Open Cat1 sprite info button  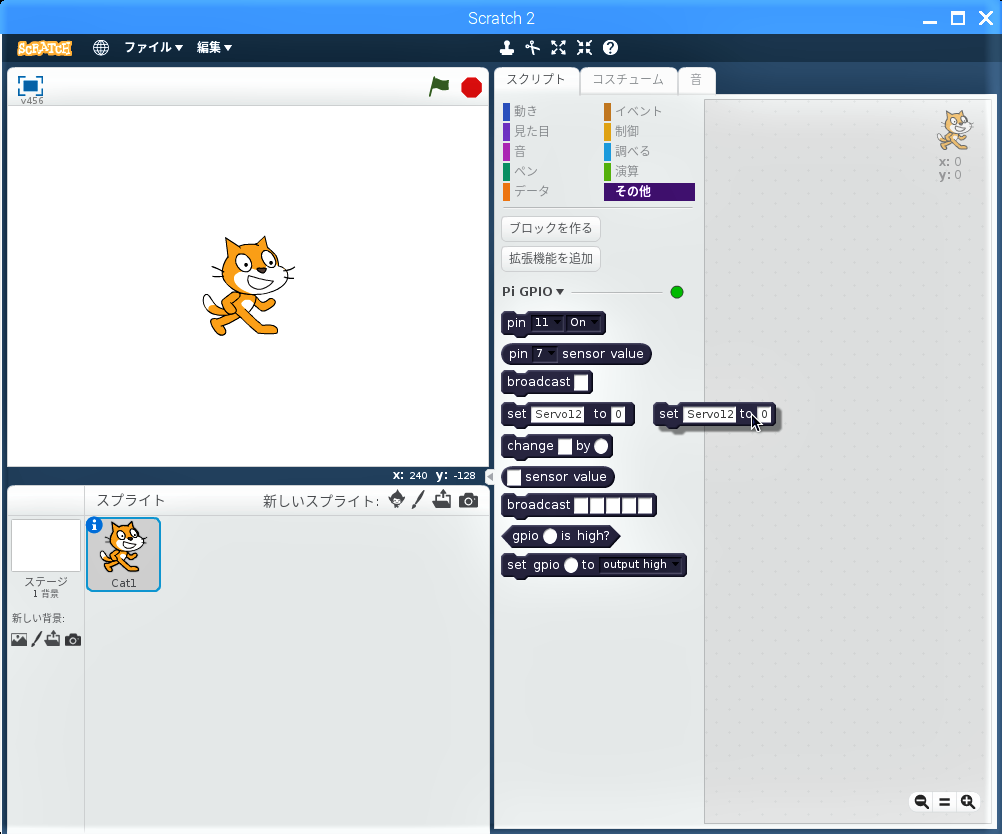point(94,525)
